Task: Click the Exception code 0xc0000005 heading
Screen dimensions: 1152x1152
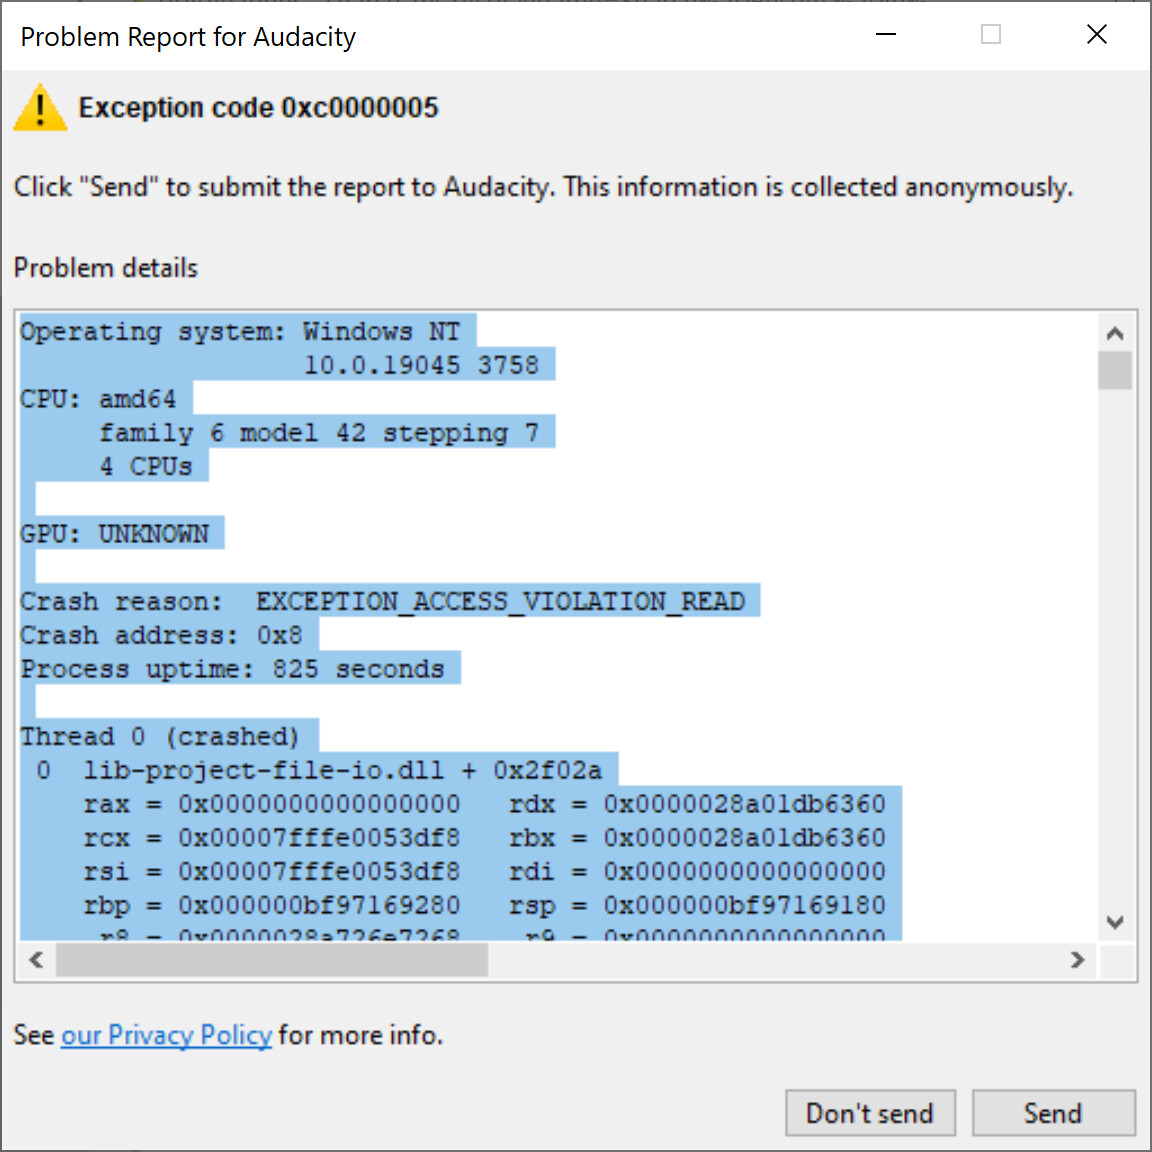Action: [x=259, y=107]
